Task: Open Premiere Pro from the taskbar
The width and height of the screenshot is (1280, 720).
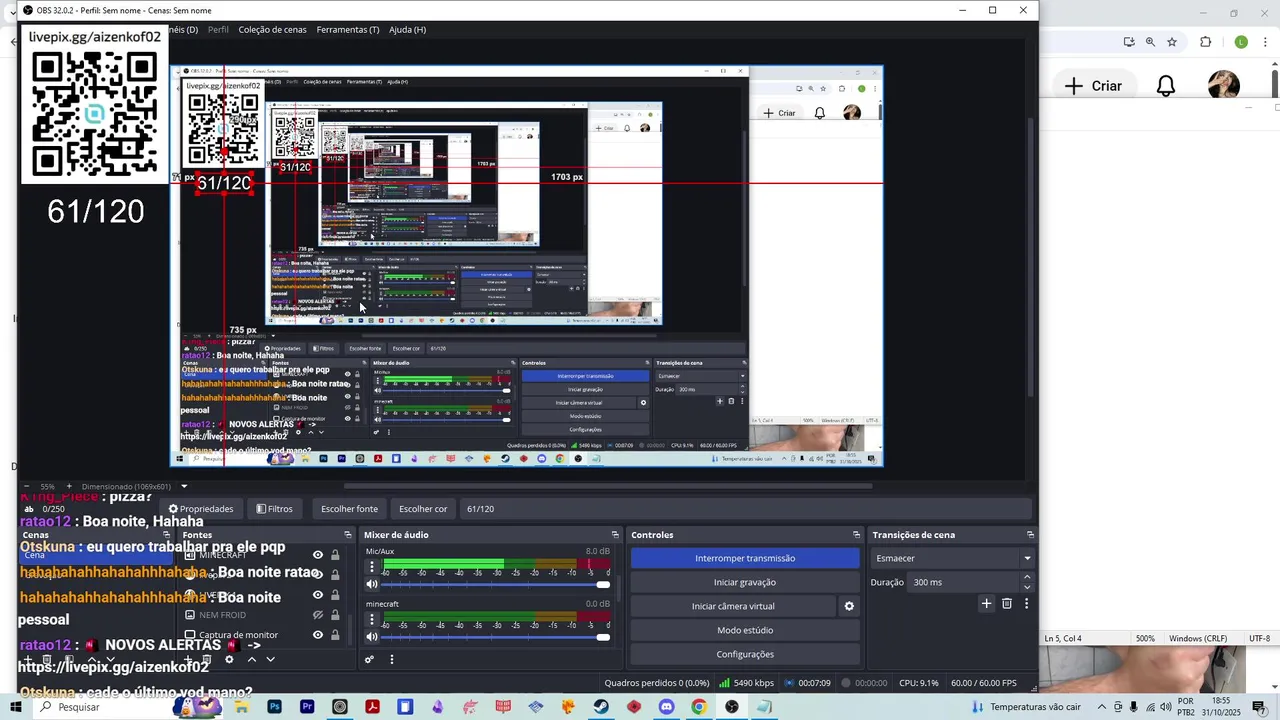Action: (307, 707)
